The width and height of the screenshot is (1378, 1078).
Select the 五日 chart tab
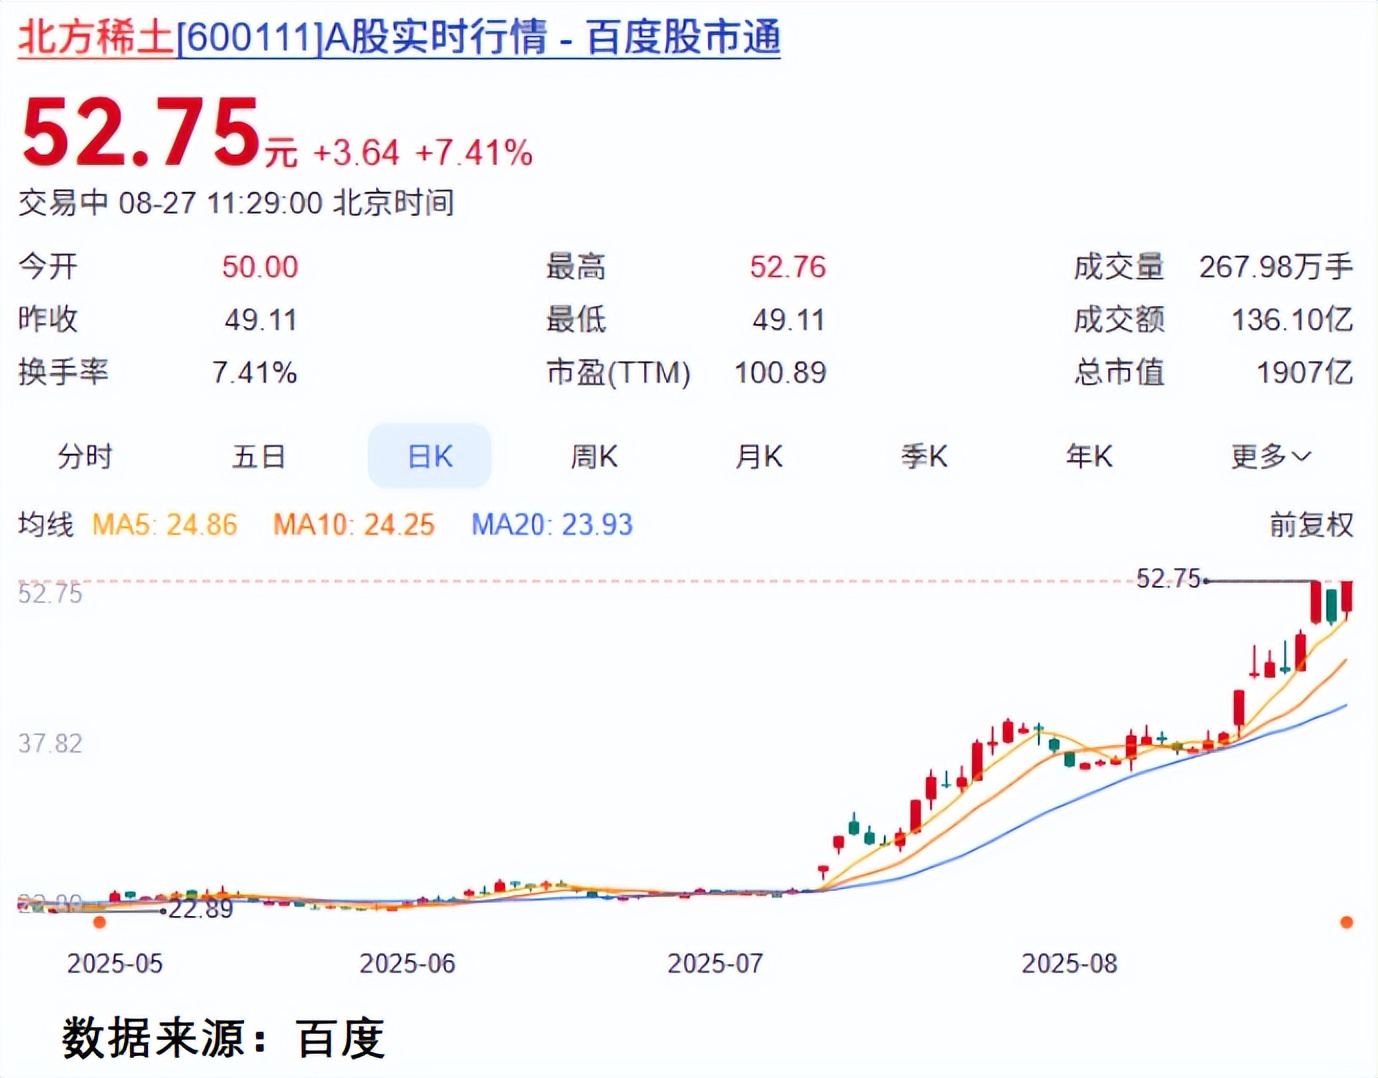coord(259,457)
